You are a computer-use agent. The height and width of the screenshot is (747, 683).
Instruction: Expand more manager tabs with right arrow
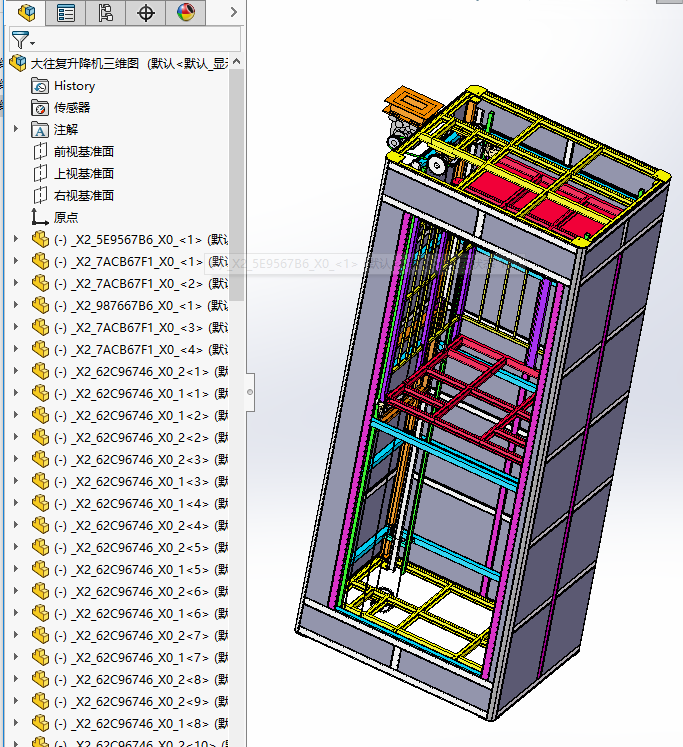(233, 13)
